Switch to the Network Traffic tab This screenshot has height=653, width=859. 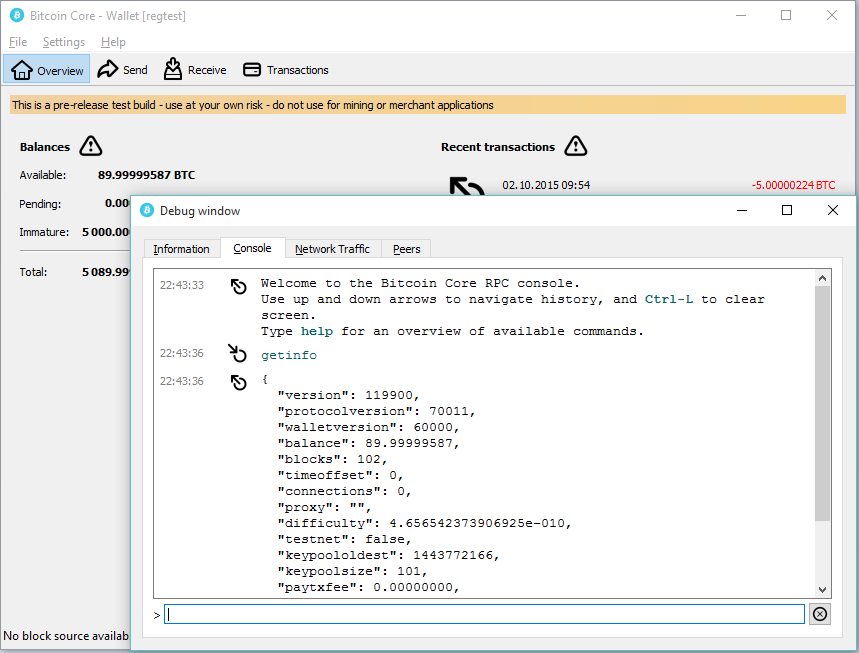tap(332, 249)
